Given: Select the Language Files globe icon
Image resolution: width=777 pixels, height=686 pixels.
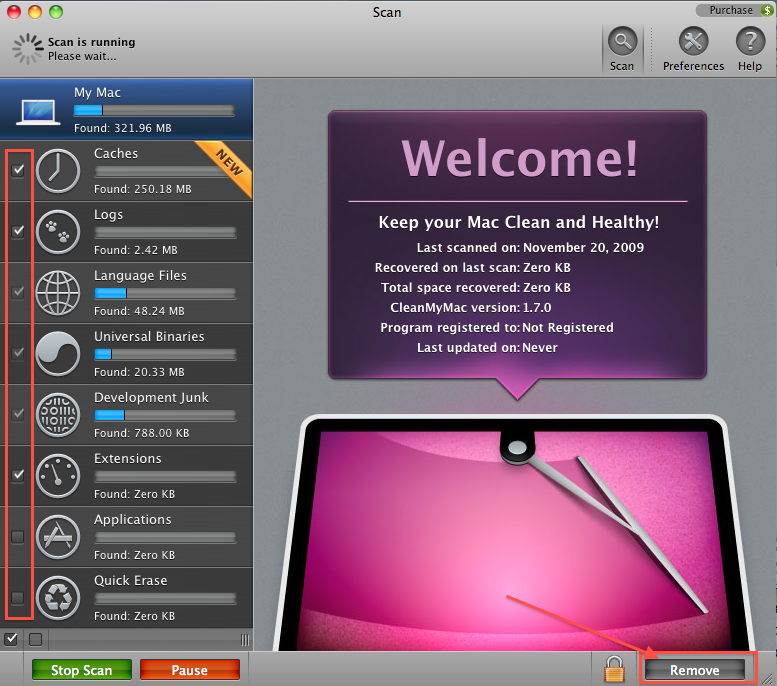Looking at the screenshot, I should (57, 293).
